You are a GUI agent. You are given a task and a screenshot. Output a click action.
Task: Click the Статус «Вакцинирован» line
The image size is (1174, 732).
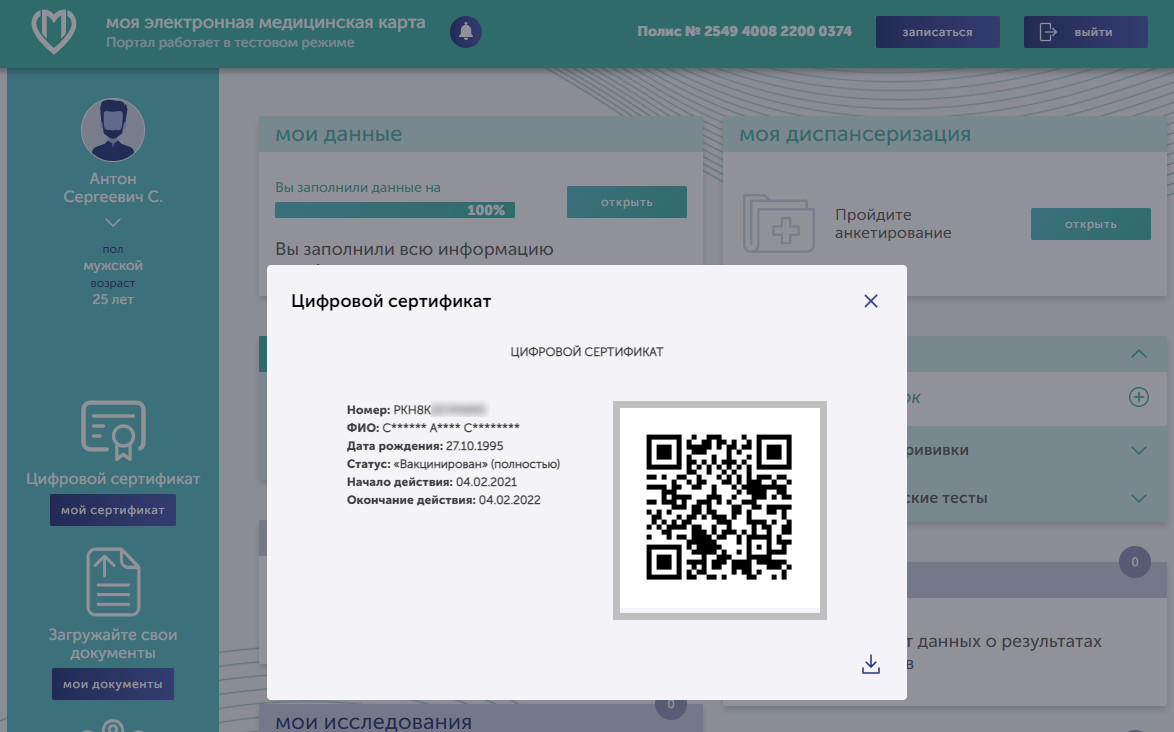(x=453, y=464)
